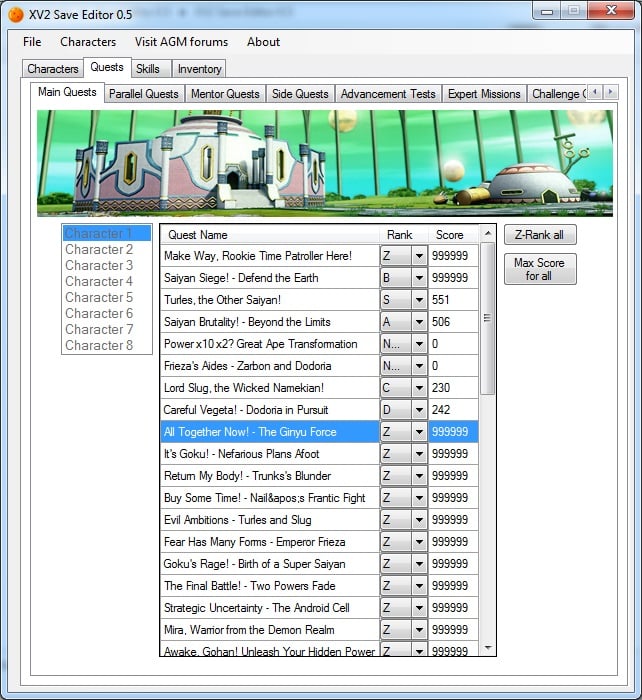
Task: Select quest Buy Some Time! Nail's Frantic Fight
Action: pyautogui.click(x=270, y=498)
